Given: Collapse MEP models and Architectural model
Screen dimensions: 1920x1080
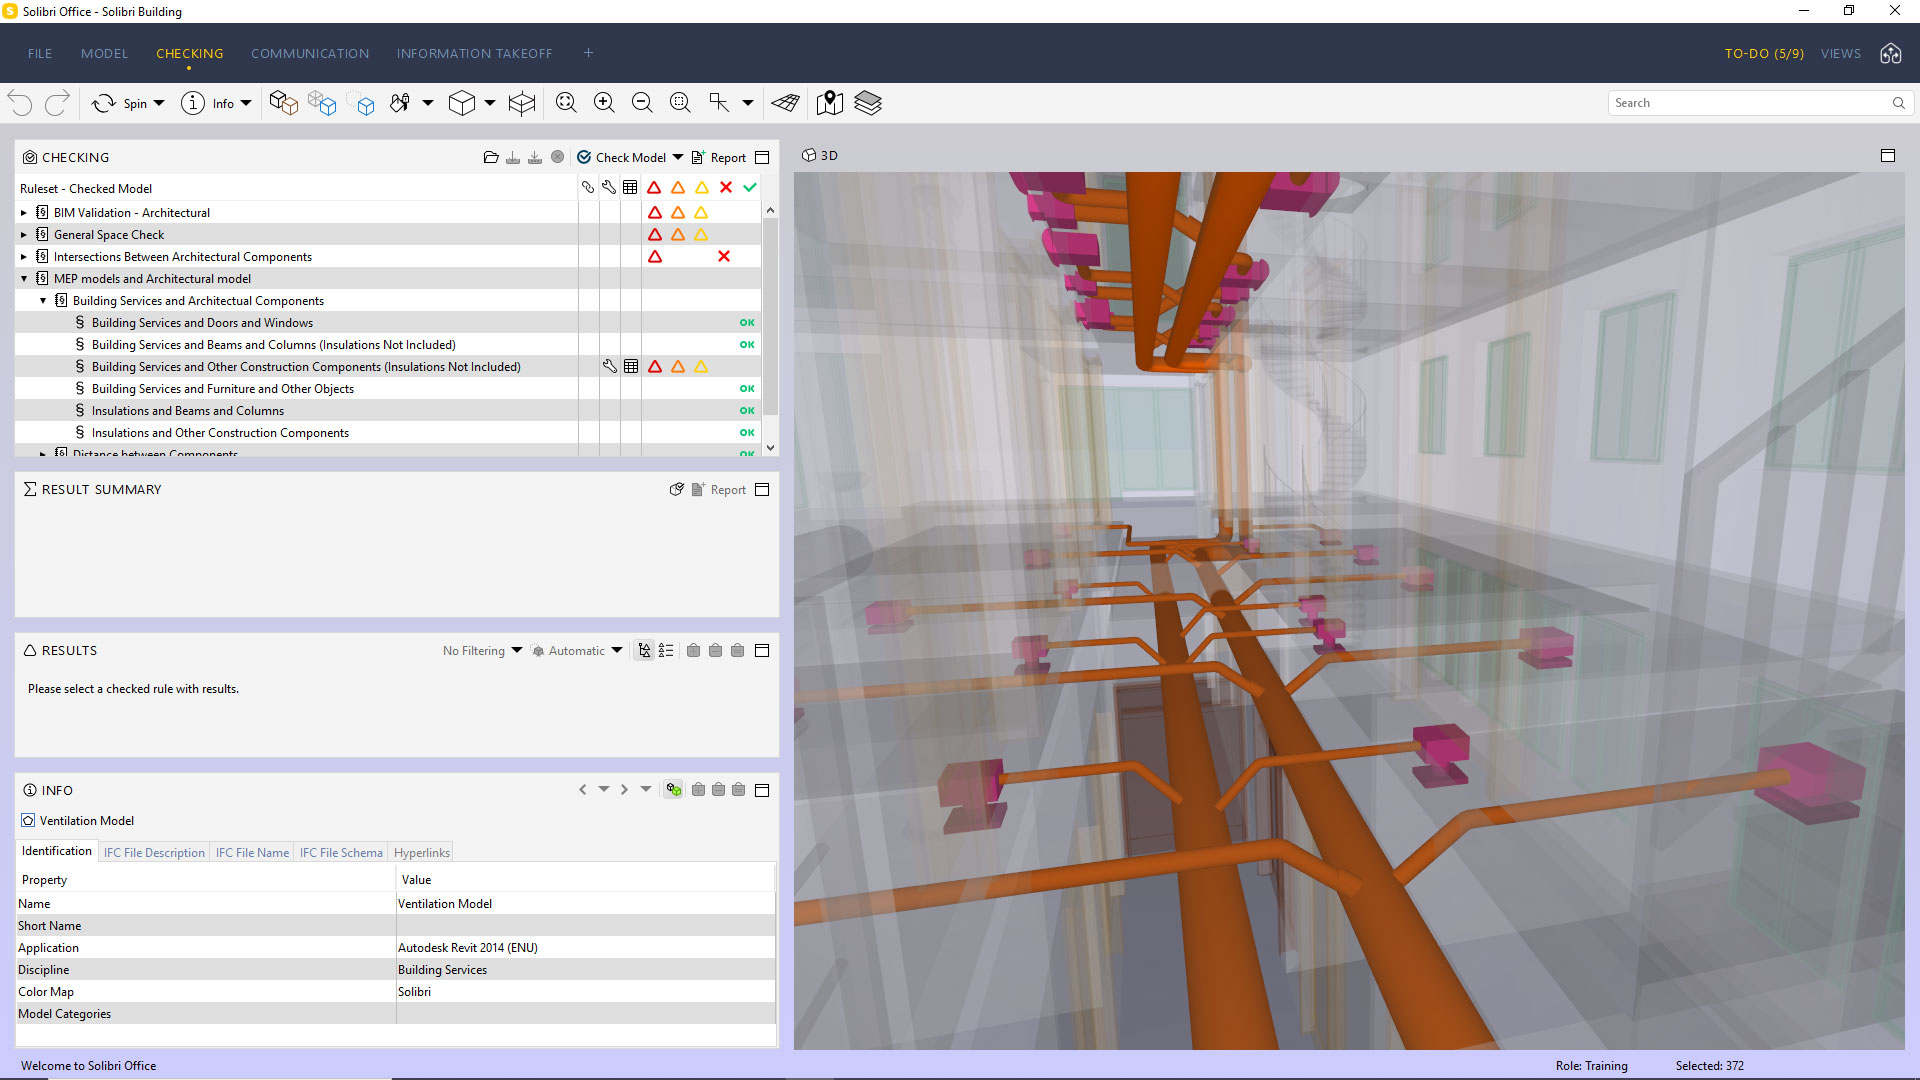Looking at the screenshot, I should [24, 279].
